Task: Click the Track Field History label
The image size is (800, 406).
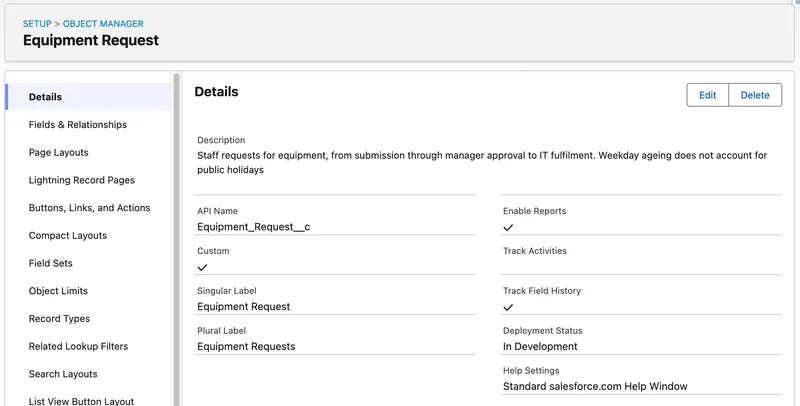Action: pyautogui.click(x=542, y=291)
